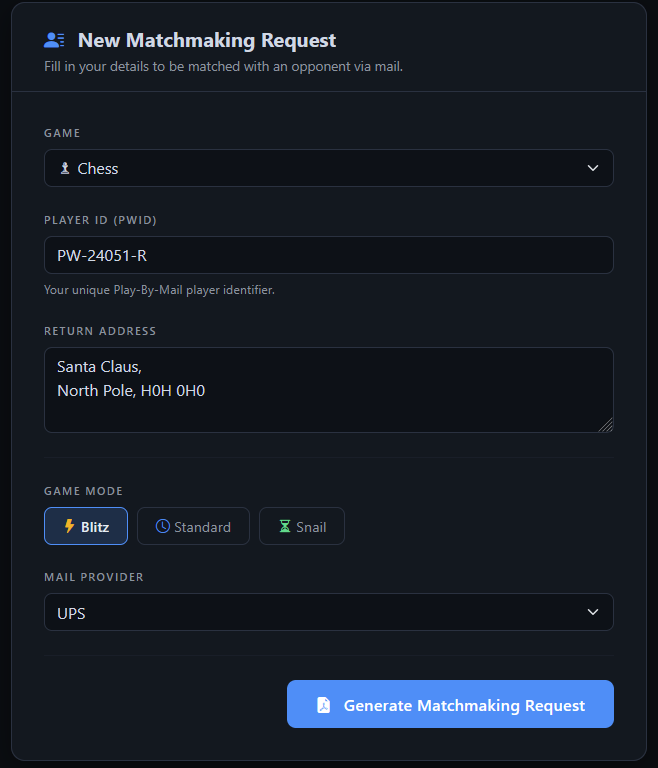Click the people icon beside New Matchmaking Request
Viewport: 658px width, 768px height.
pyautogui.click(x=54, y=40)
